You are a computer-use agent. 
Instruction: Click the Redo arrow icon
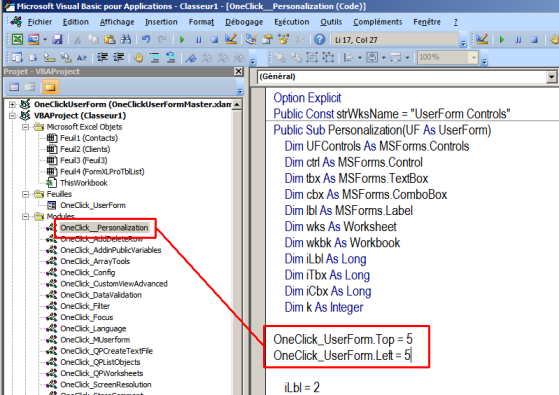pyautogui.click(x=162, y=39)
